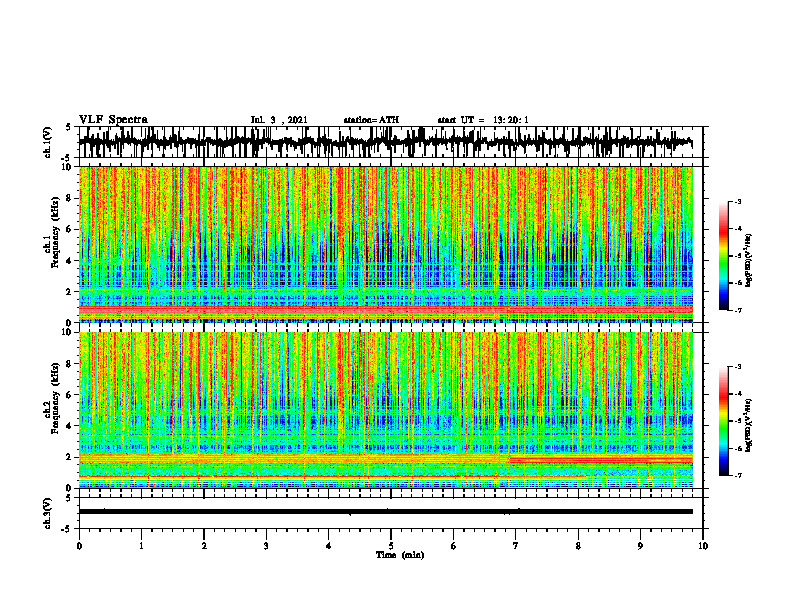Click "-5" tick on ch.3(V) axis
Viewport: 792px width, 612px height.
point(67,529)
